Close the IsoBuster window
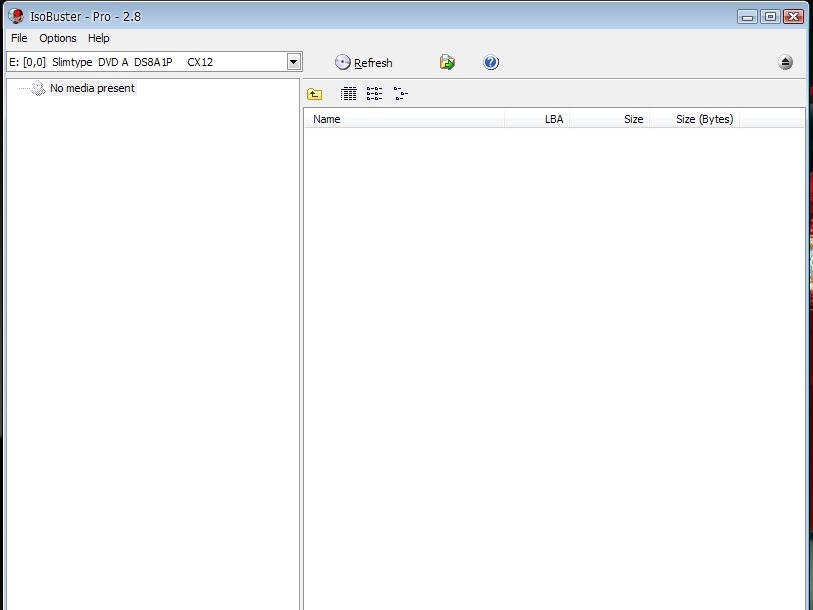This screenshot has width=813, height=610. tap(793, 17)
